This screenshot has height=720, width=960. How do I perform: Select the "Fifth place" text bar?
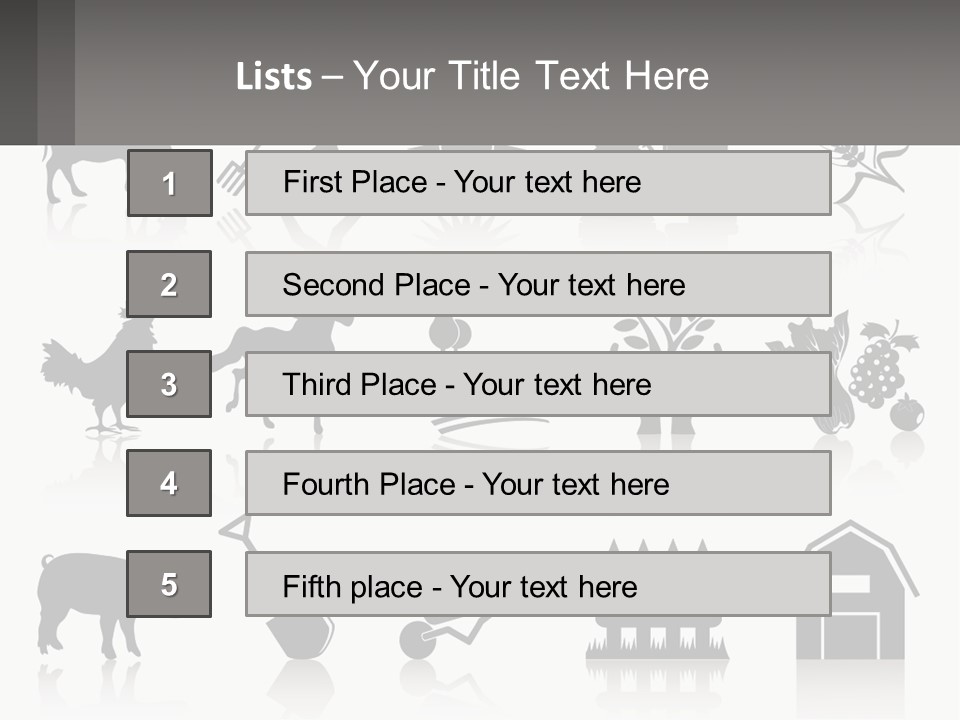point(538,584)
